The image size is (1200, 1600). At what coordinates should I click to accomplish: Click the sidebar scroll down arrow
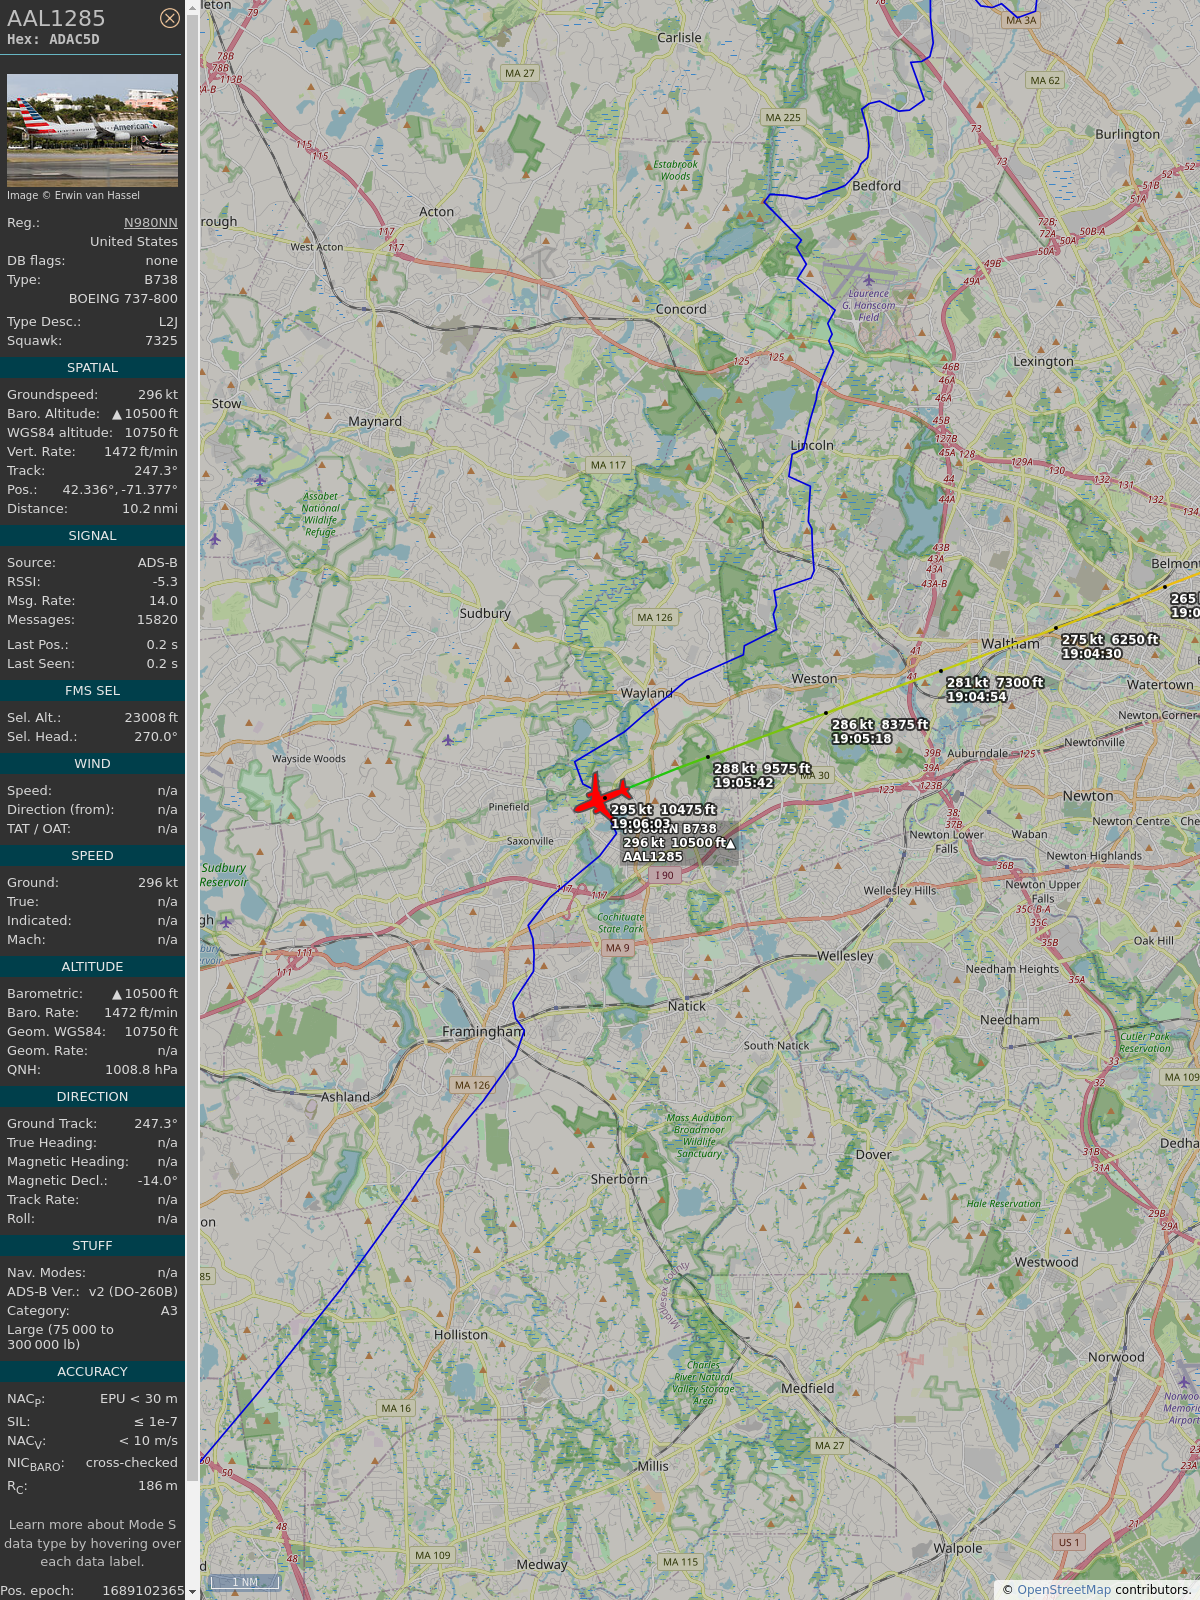pyautogui.click(x=192, y=1592)
